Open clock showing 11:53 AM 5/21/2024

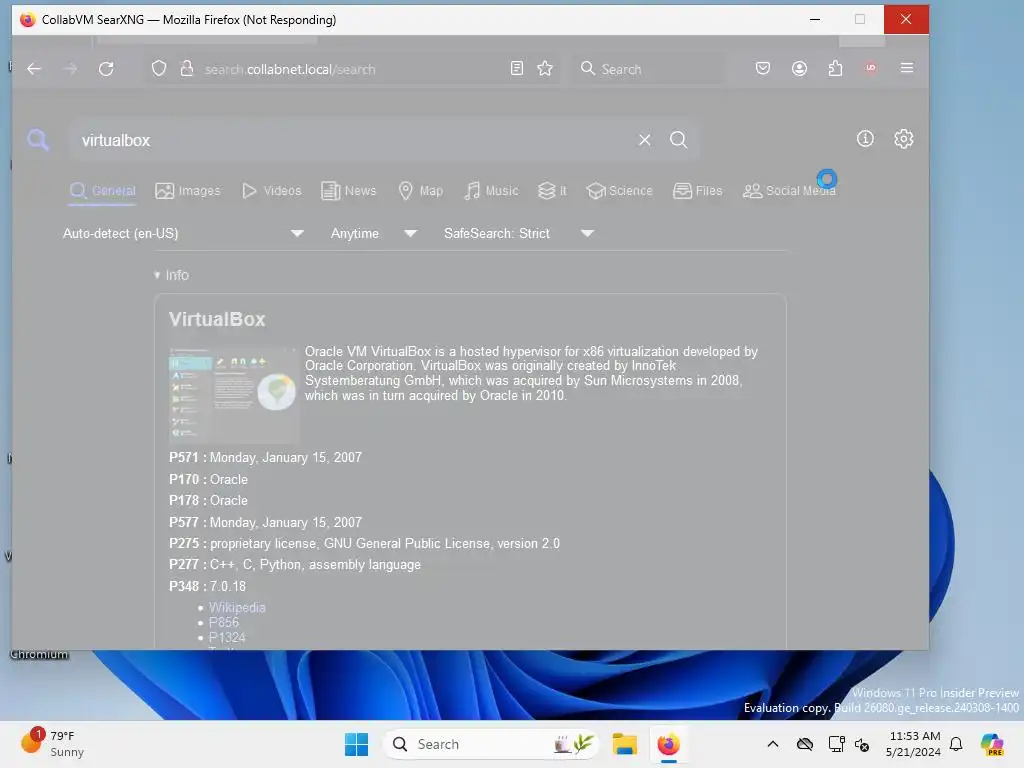click(914, 744)
